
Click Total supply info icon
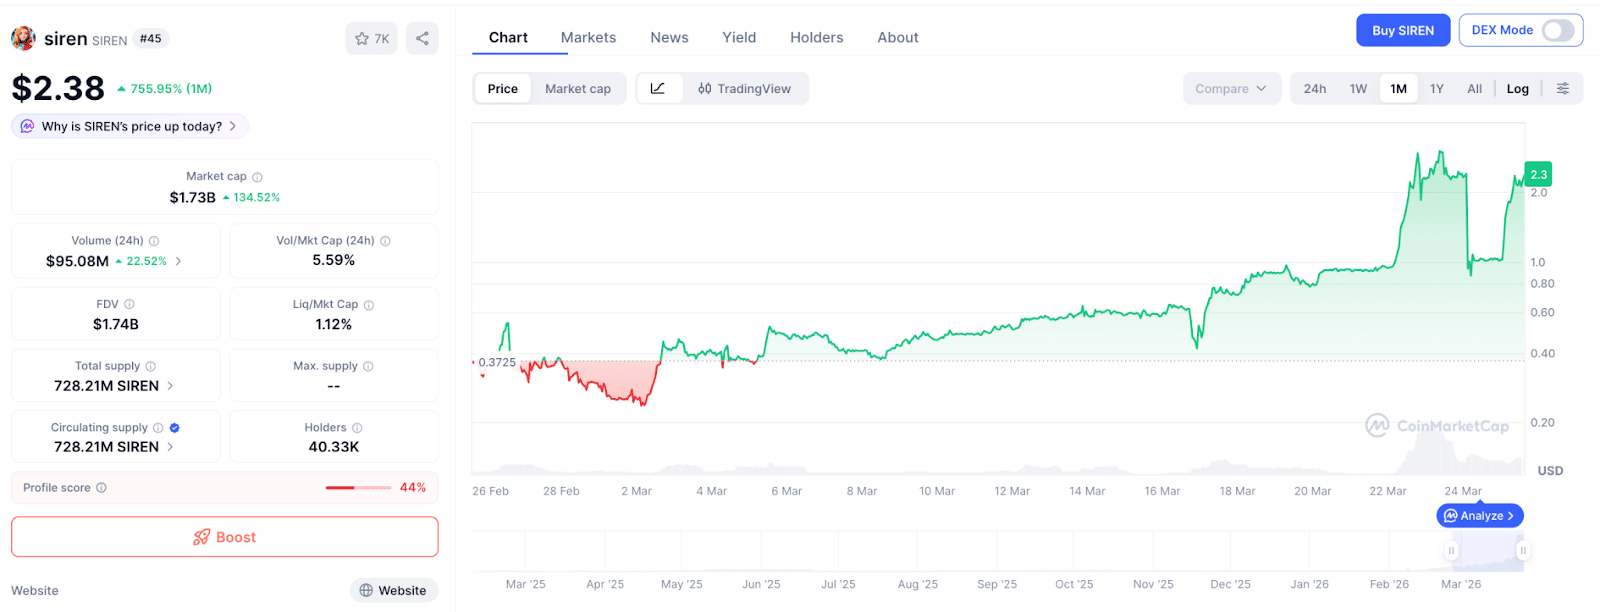pos(151,366)
